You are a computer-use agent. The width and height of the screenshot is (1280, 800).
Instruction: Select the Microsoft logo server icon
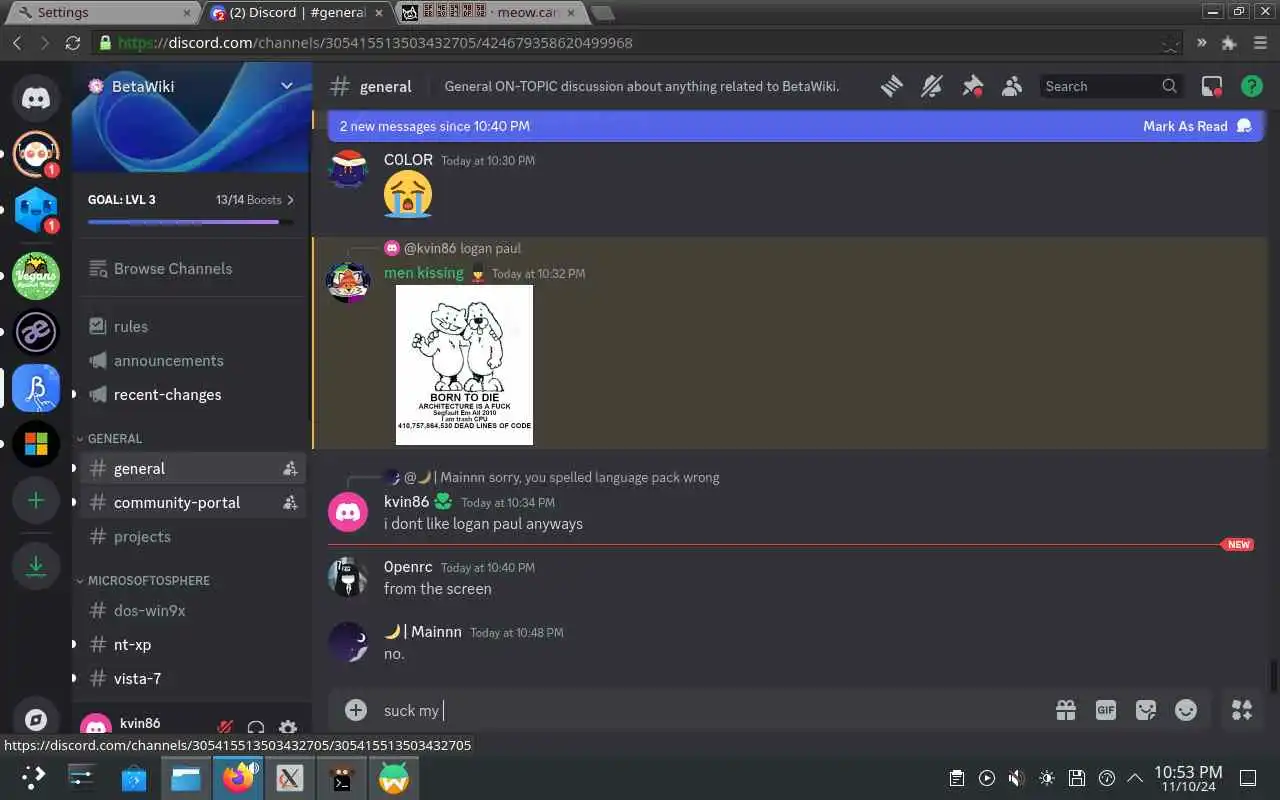36,444
